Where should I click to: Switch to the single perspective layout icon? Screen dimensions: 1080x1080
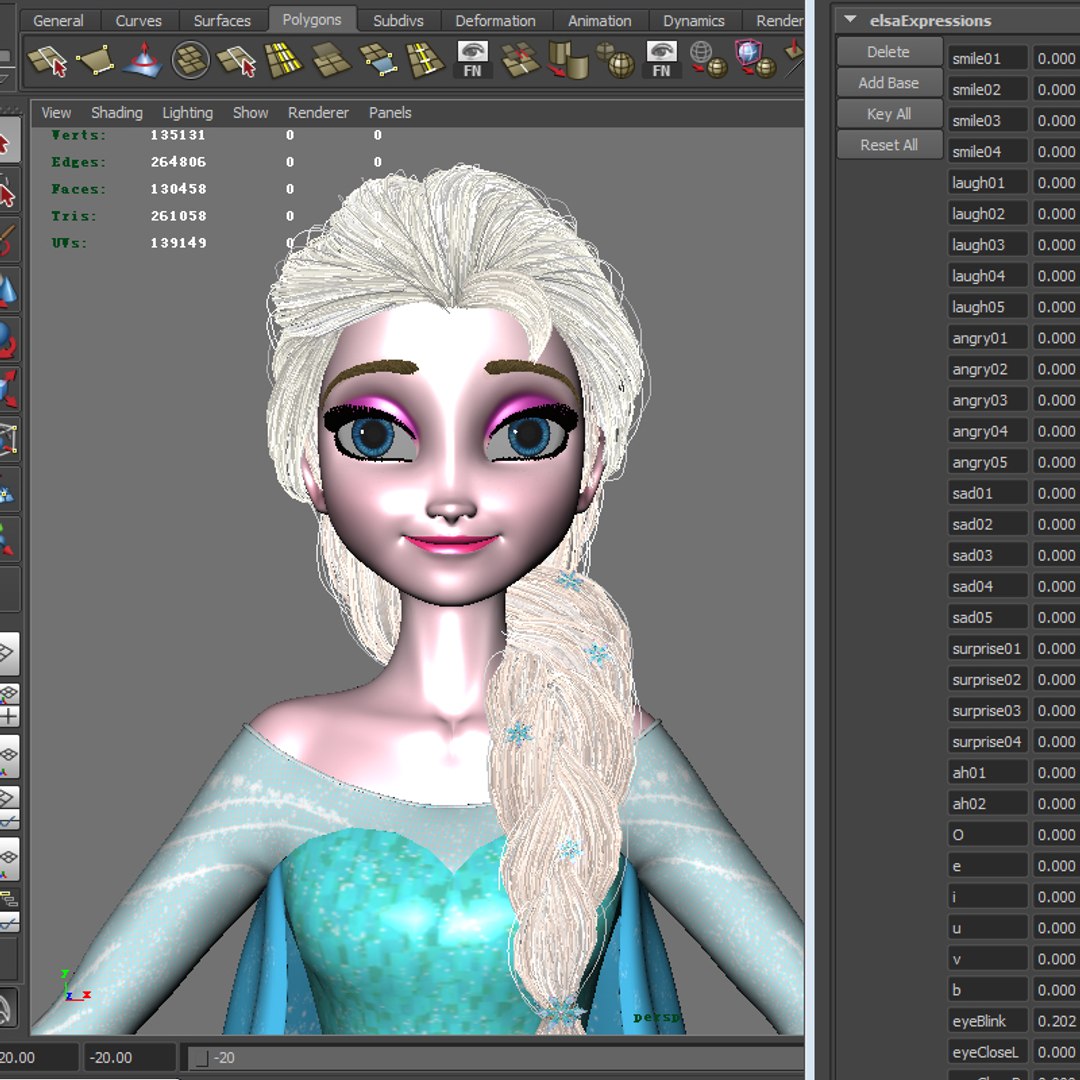(8, 652)
